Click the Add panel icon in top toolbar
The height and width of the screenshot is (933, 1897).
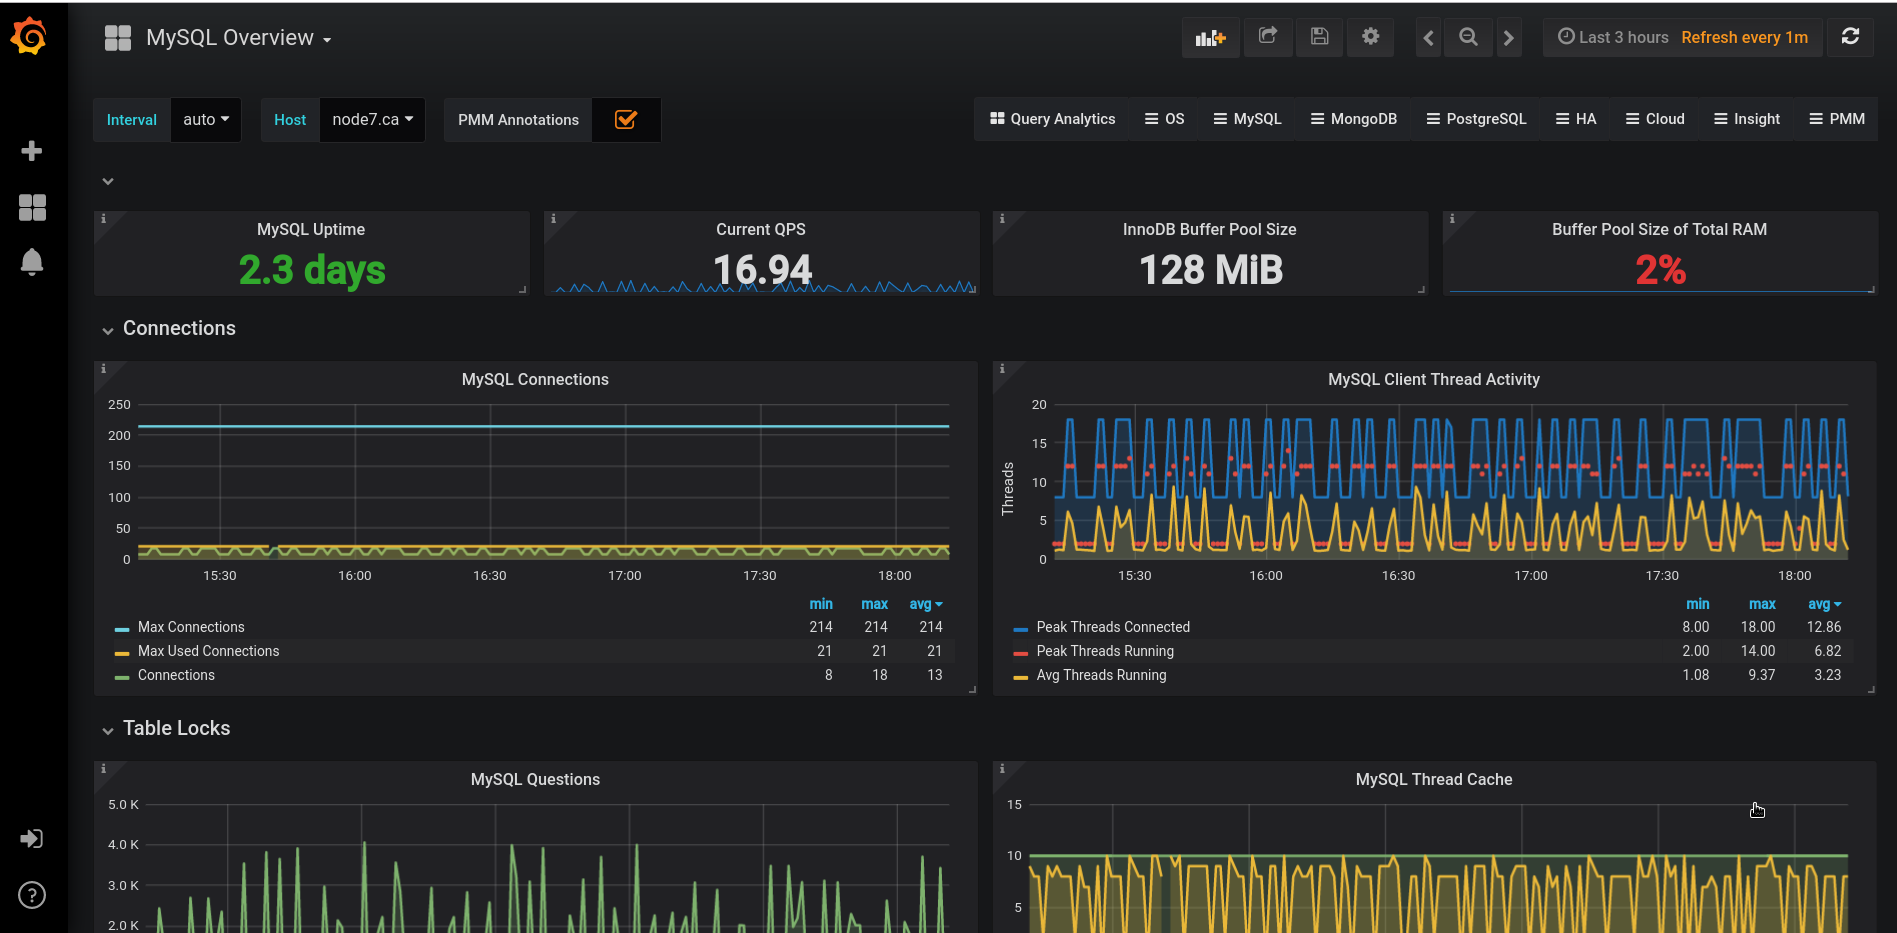1210,37
